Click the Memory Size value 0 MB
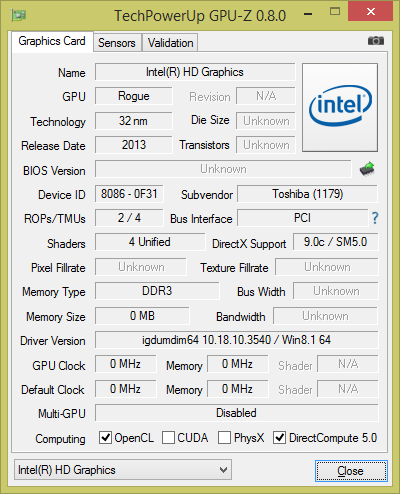Screen dimensions: 400x494 142,316
